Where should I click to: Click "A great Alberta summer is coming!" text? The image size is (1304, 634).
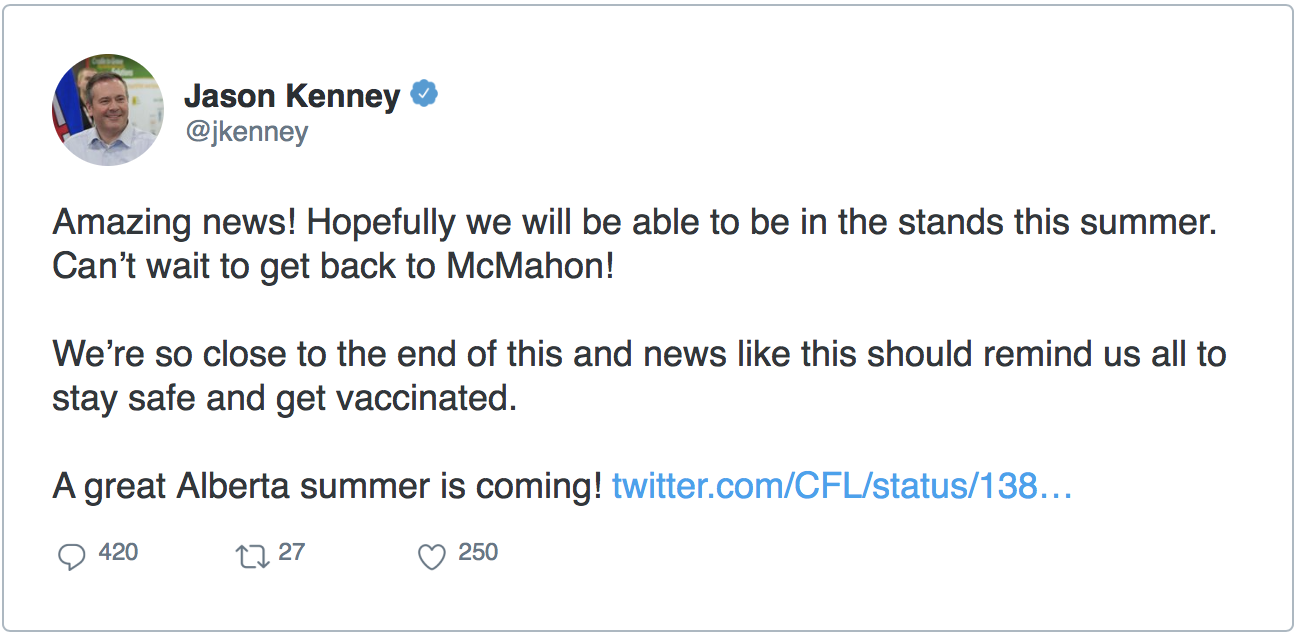click(x=326, y=487)
